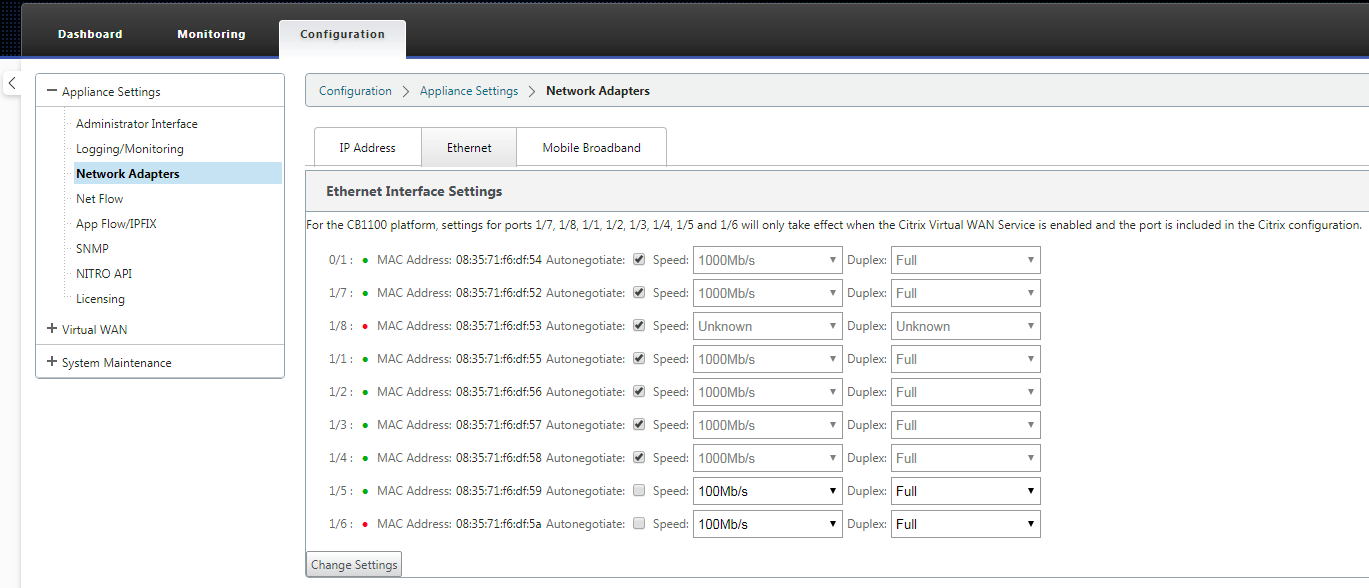This screenshot has height=588, width=1369.
Task: Collapse the left sidebar with the chevron arrow
Action: pyautogui.click(x=12, y=84)
